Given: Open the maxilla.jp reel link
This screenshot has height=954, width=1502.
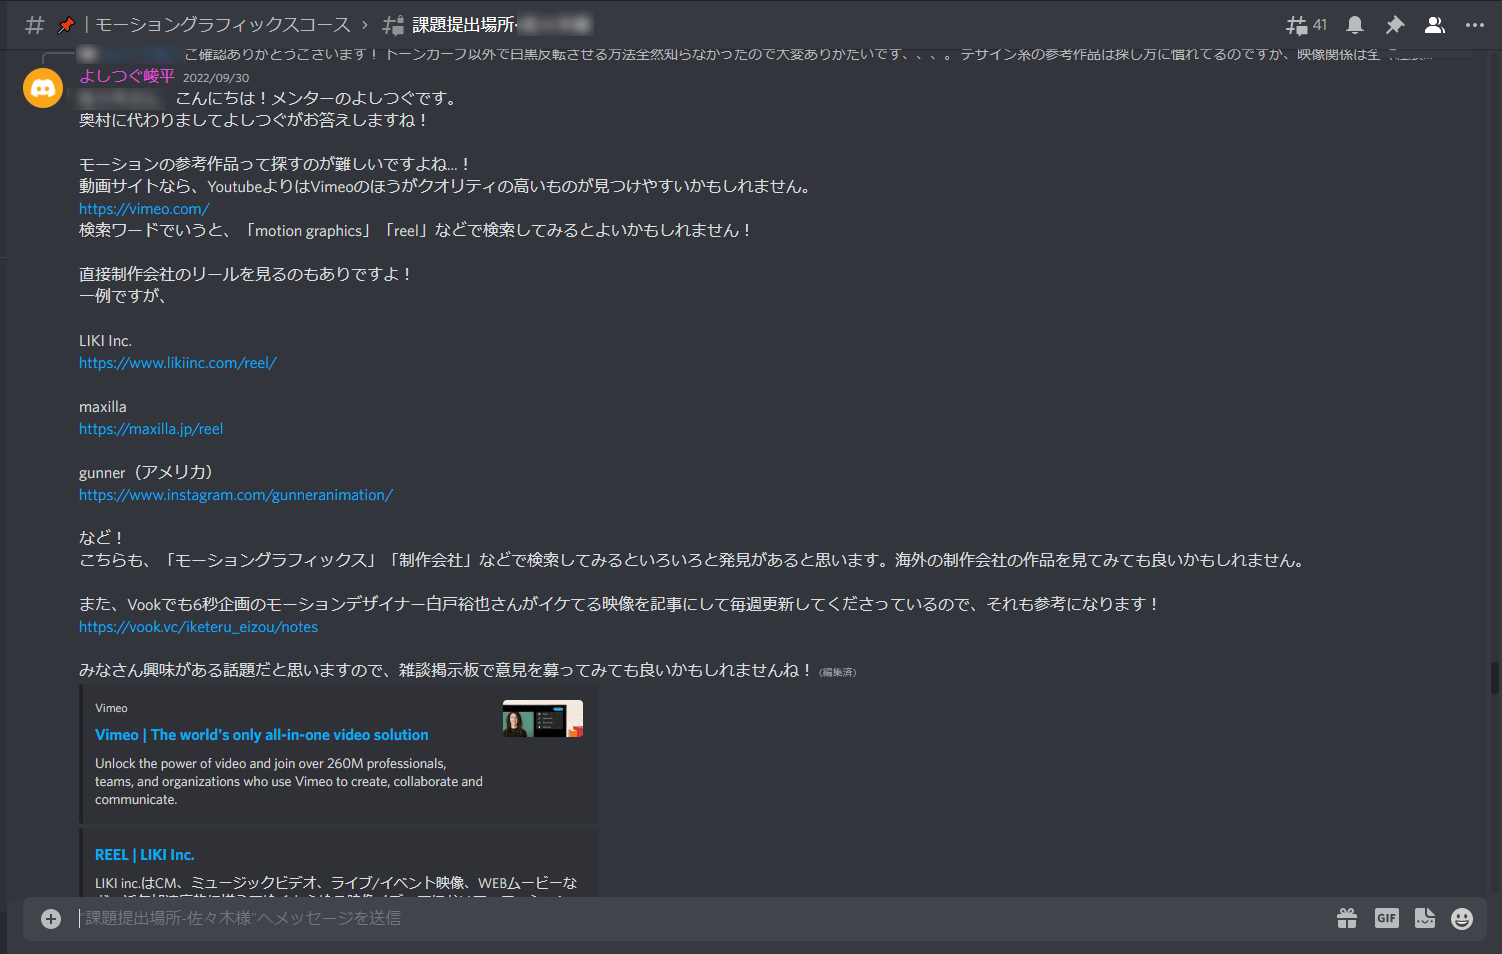Looking at the screenshot, I should click(x=151, y=429).
